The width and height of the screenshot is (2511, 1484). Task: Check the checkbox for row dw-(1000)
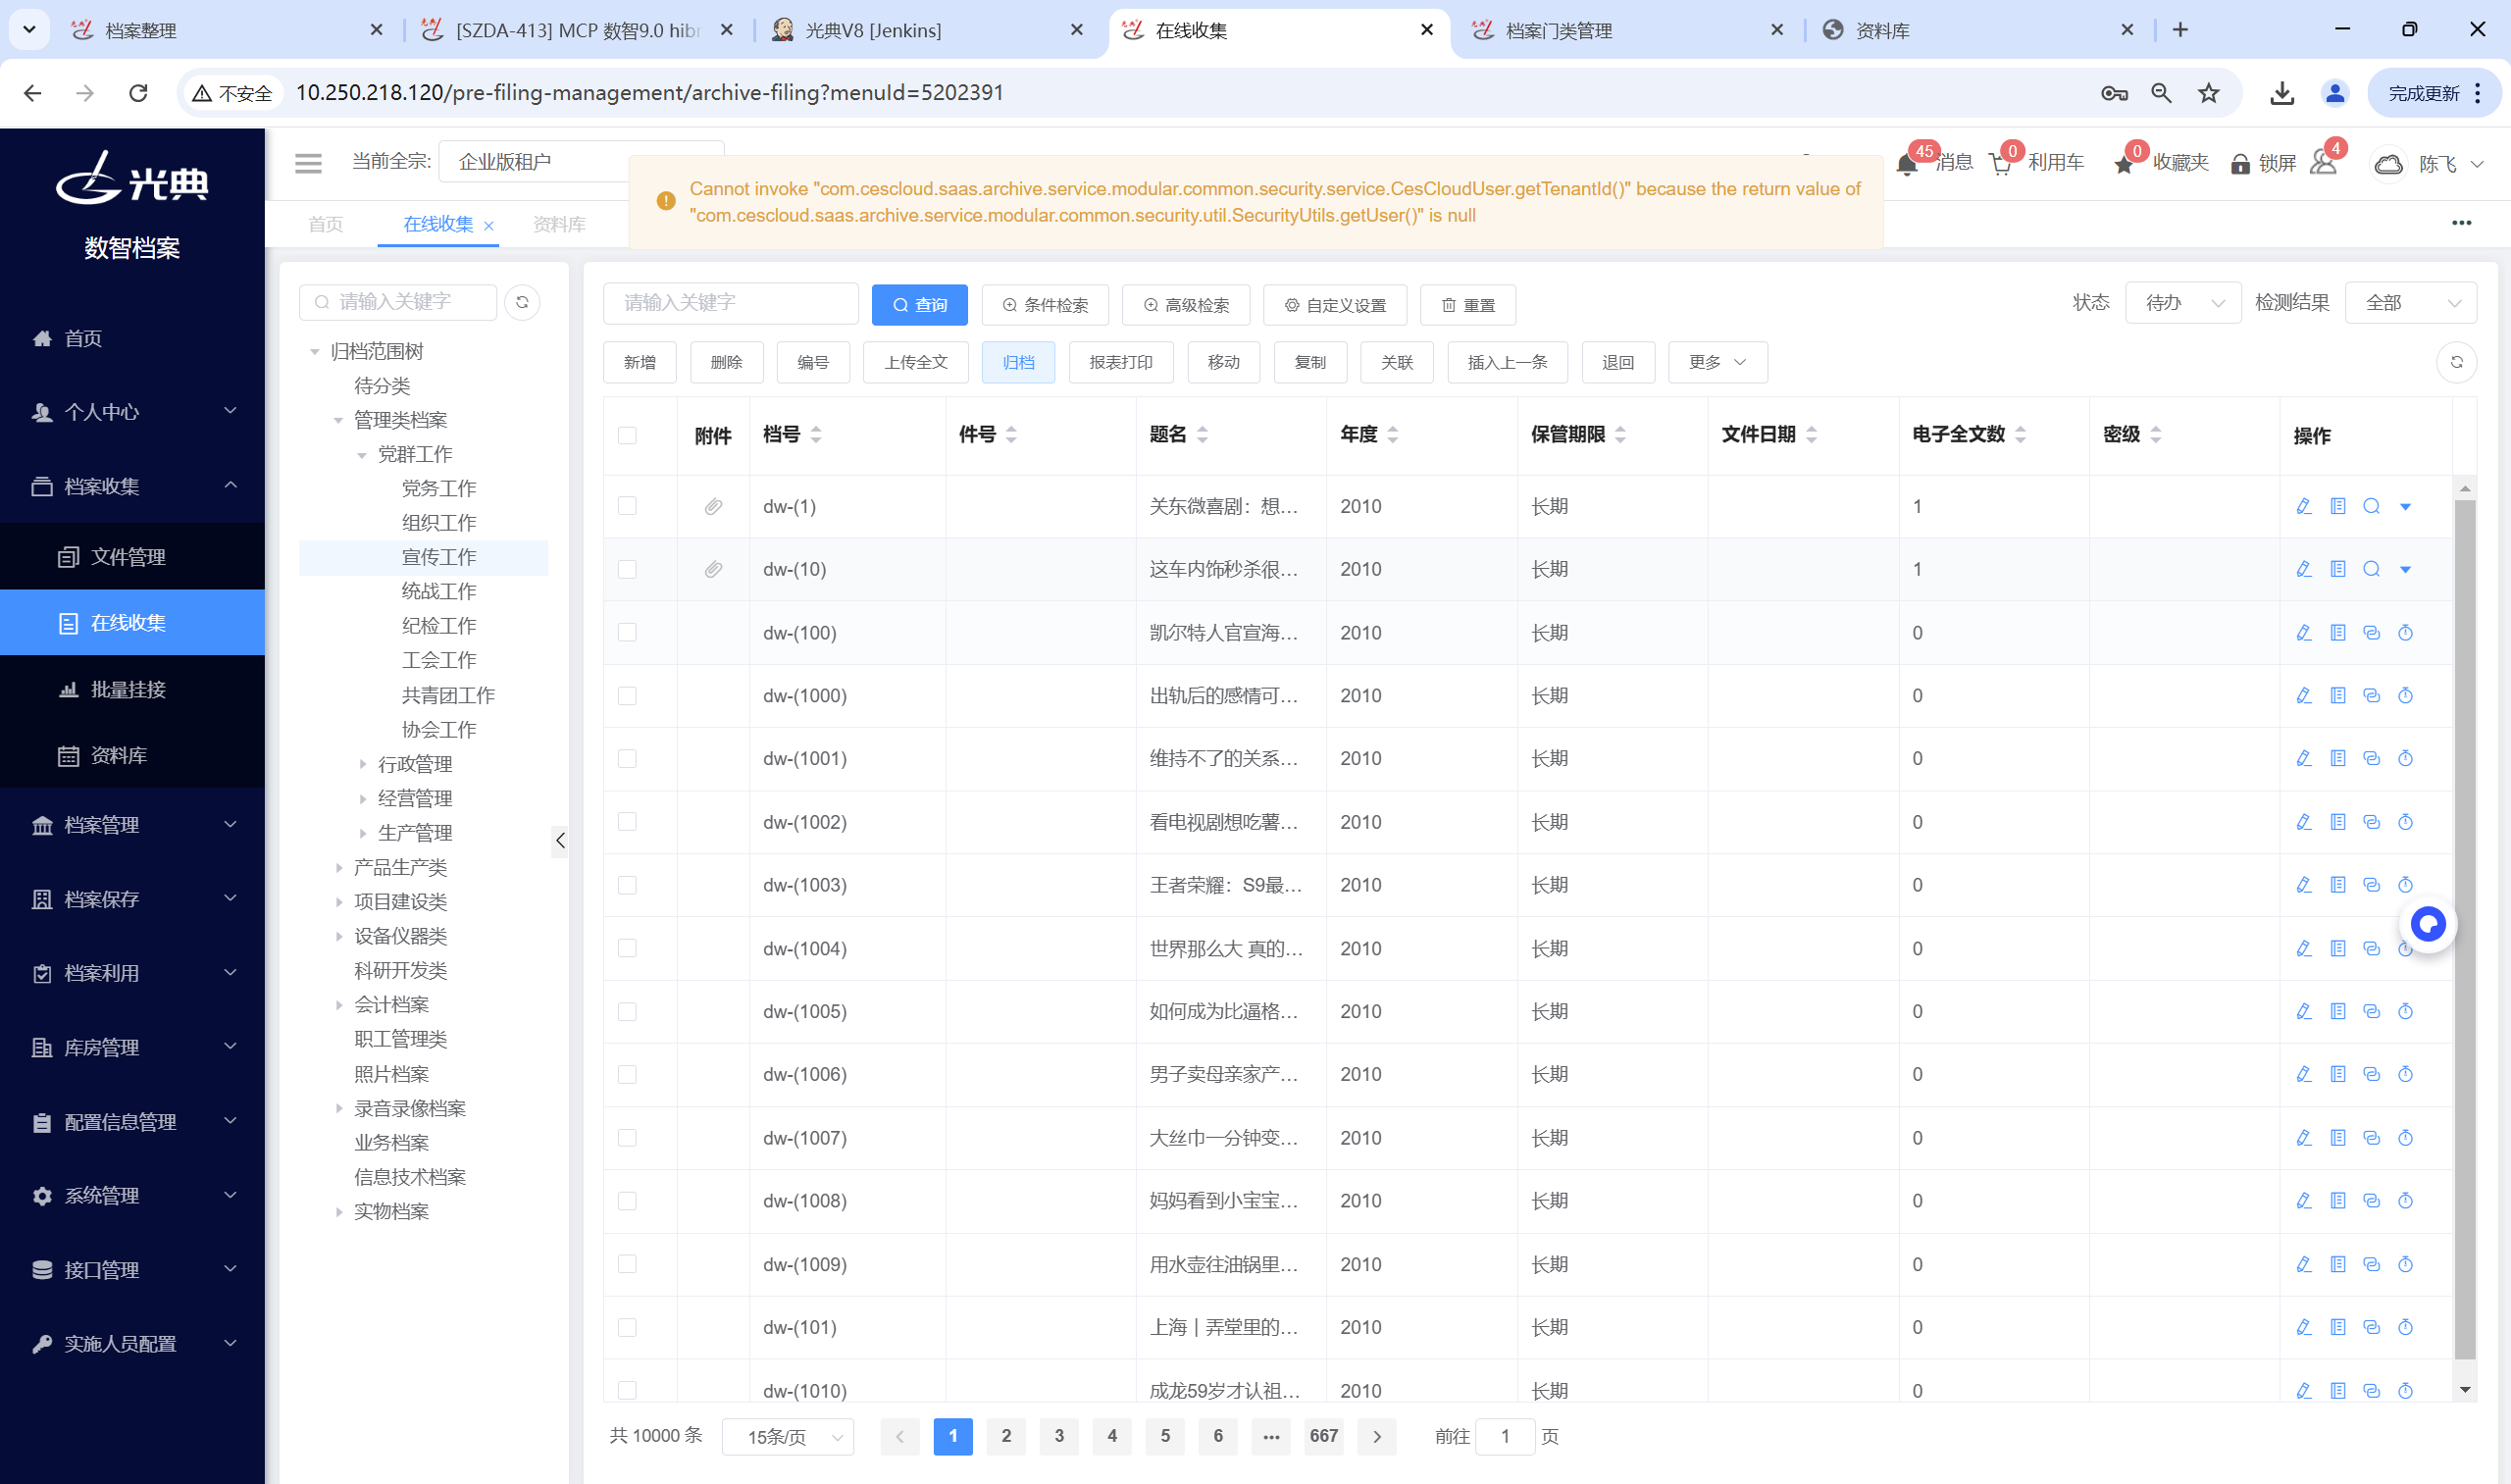pyautogui.click(x=627, y=696)
